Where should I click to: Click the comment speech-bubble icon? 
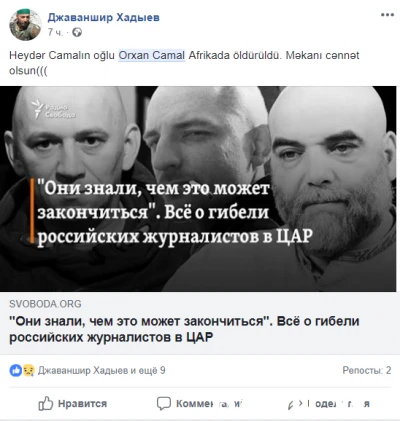click(x=164, y=403)
